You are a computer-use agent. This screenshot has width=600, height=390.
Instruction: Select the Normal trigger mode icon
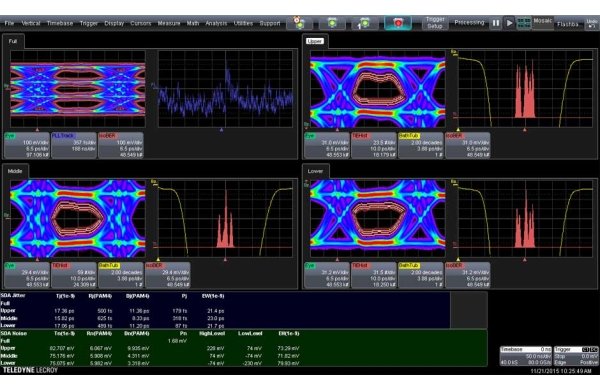point(332,23)
